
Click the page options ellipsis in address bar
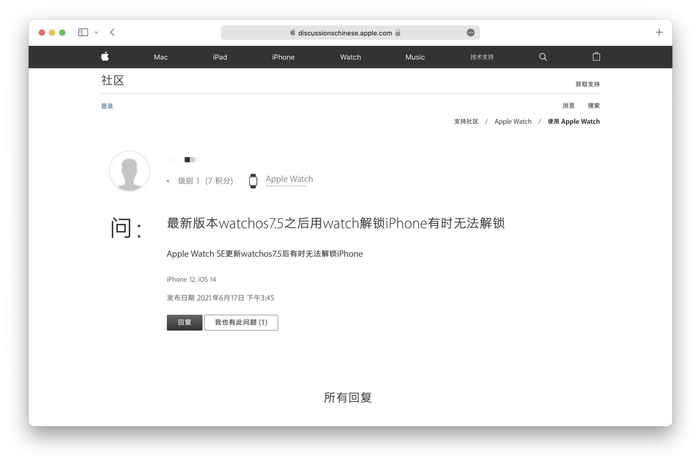471,32
